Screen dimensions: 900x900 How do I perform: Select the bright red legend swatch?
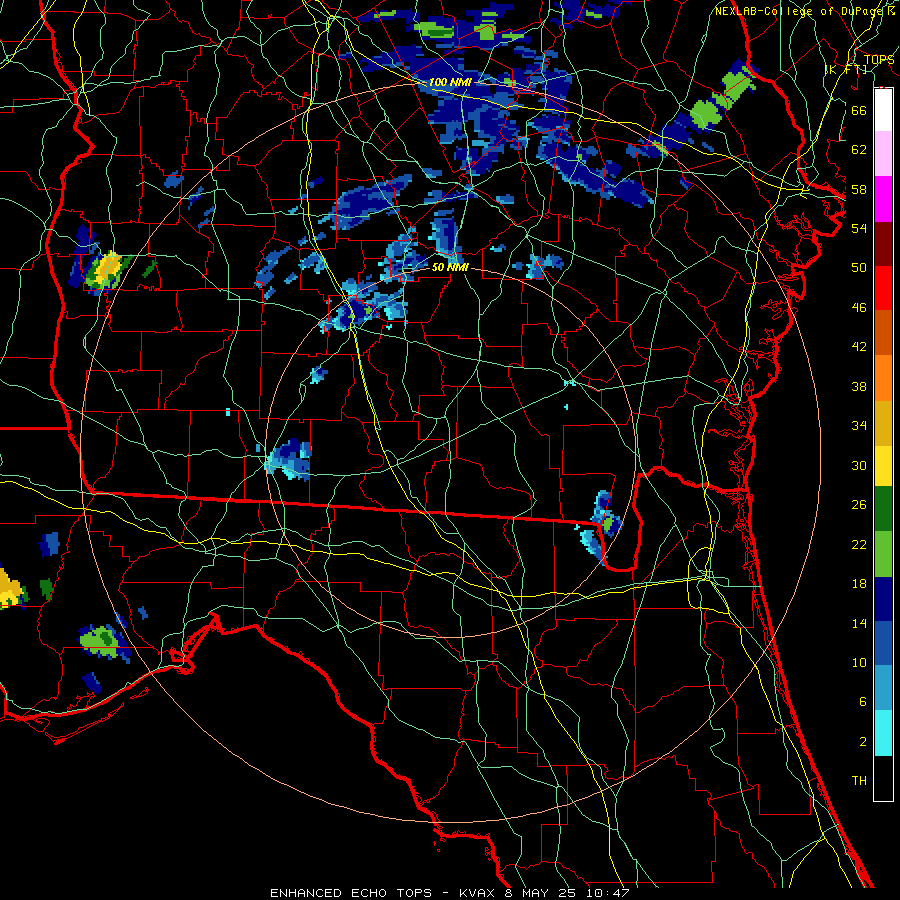coord(883,288)
